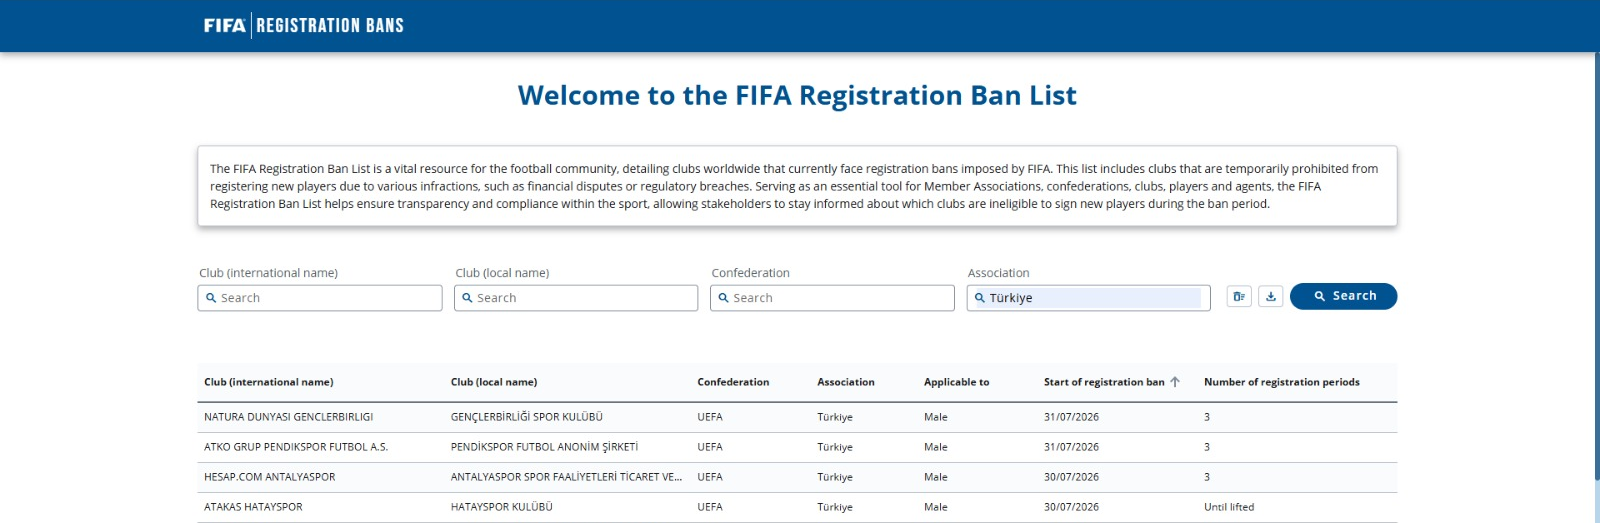Click the PENDİKSPOR FUTBOL ANONİM ŞİRKETİ local name
Viewport: 1600px width, 523px height.
[544, 447]
